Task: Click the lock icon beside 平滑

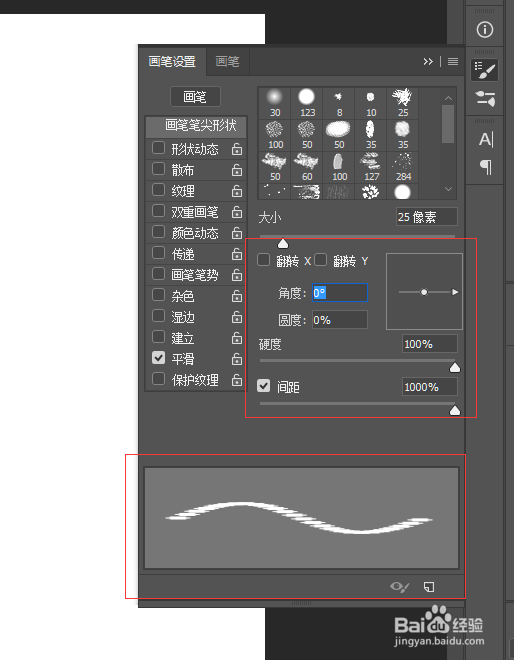Action: coord(237,359)
